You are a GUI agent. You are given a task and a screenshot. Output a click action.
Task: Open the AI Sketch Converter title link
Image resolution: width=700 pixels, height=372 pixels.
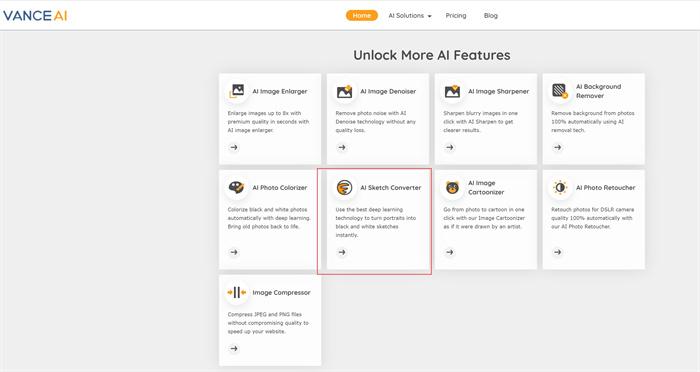pyautogui.click(x=391, y=188)
